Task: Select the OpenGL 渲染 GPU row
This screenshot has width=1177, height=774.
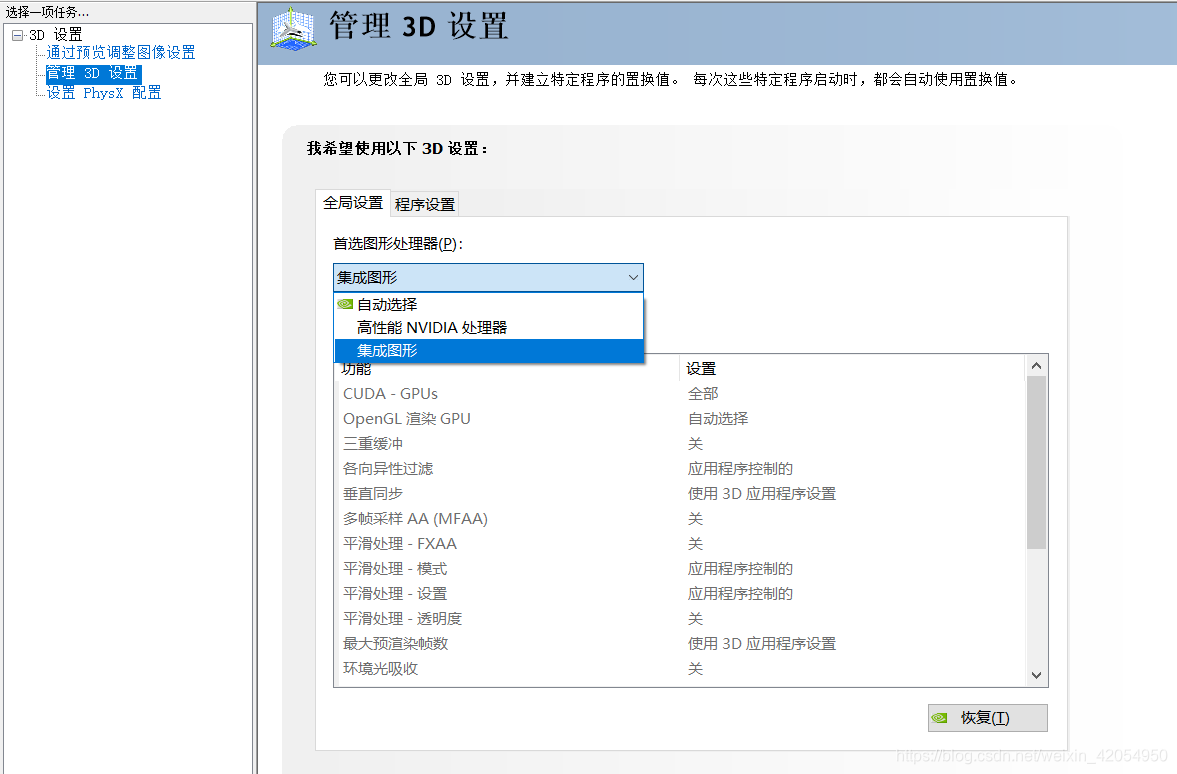Action: (680, 419)
